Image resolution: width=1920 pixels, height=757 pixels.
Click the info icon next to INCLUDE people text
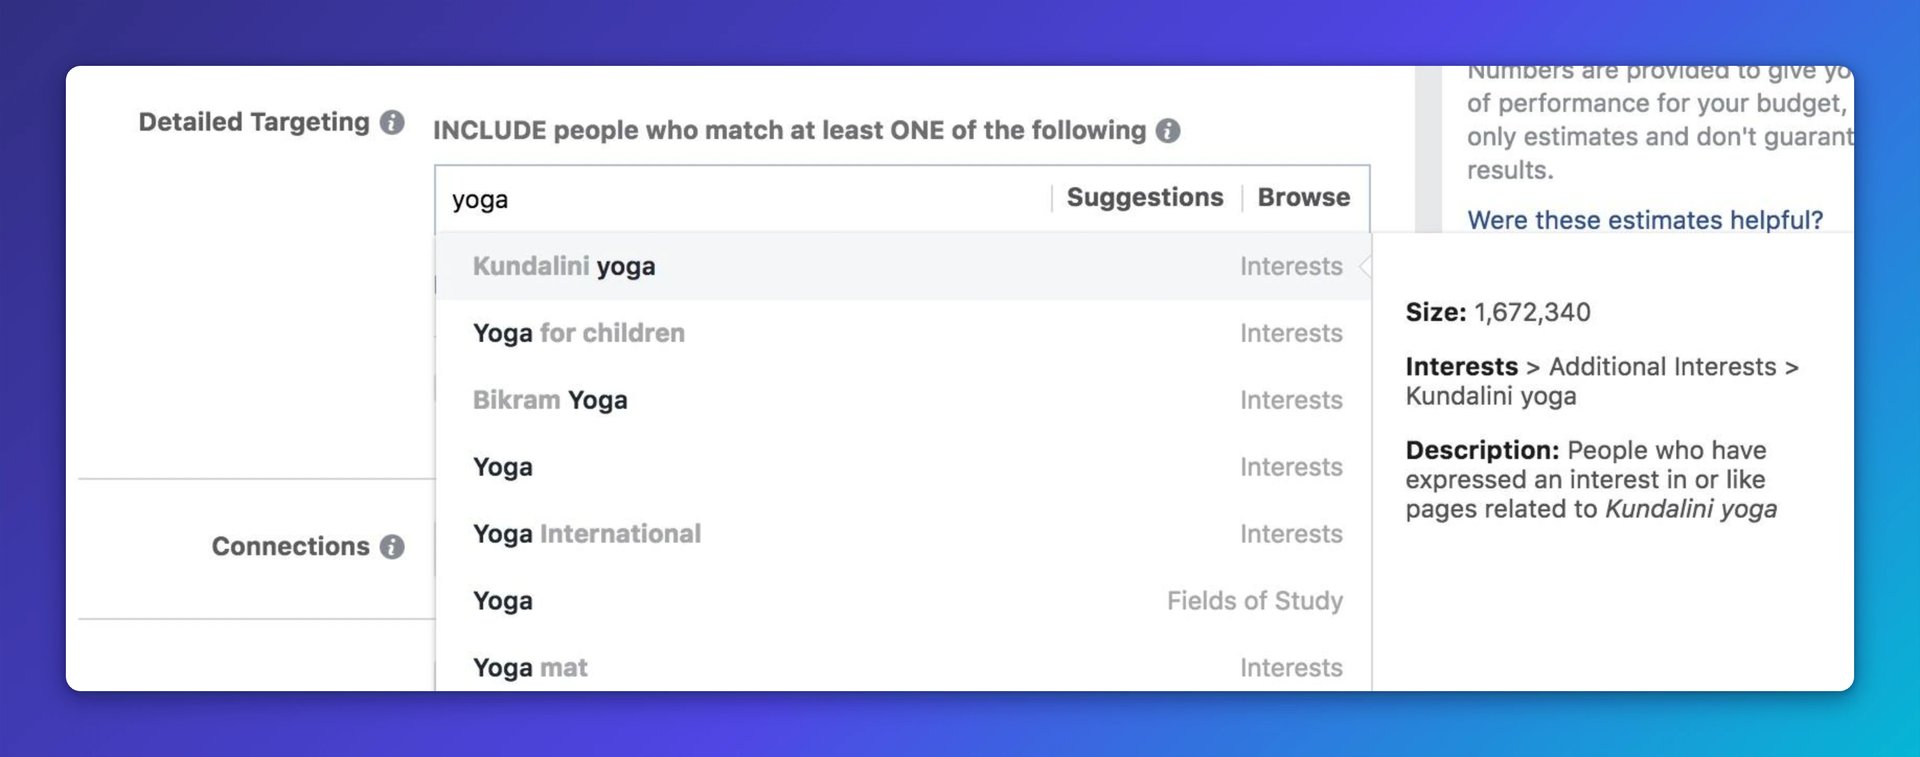coord(1168,131)
